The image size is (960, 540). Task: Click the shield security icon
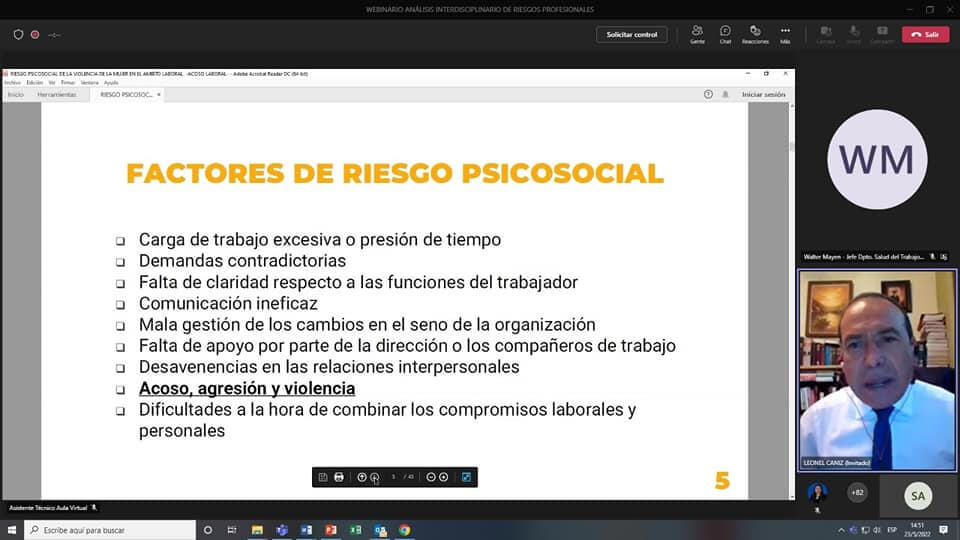click(18, 35)
